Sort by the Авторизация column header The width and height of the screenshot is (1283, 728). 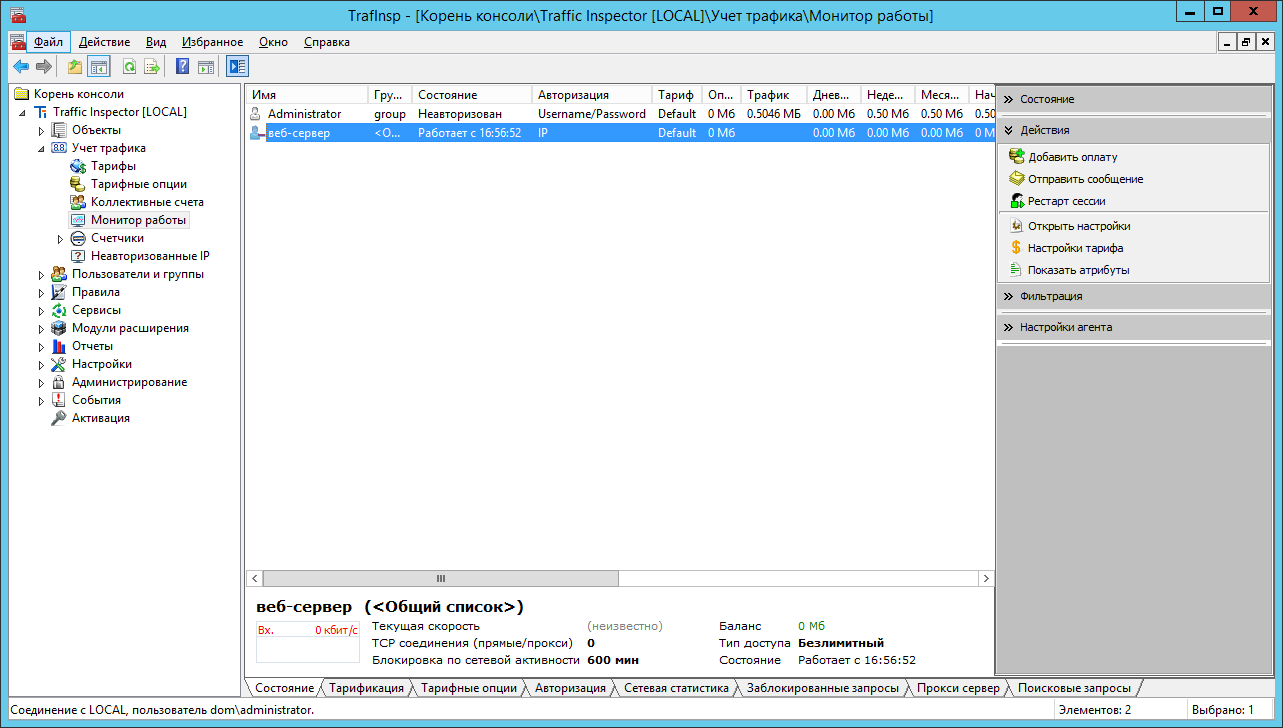tap(592, 95)
